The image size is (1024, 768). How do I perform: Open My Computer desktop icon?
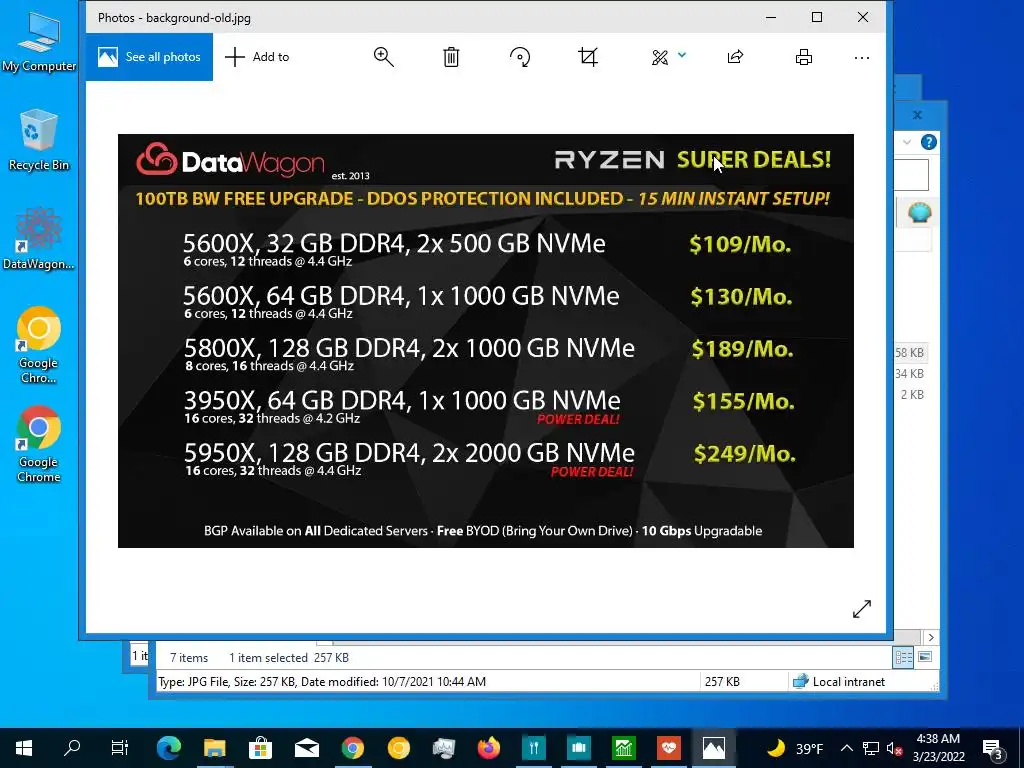(39, 41)
